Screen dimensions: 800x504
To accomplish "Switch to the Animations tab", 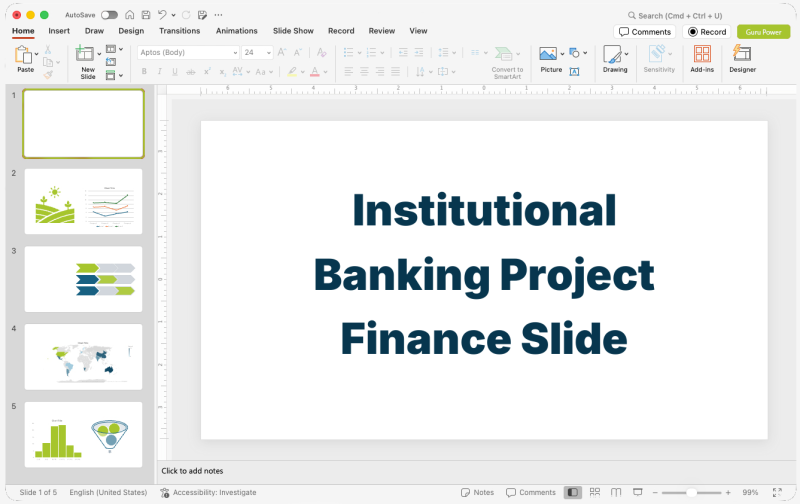I will (237, 31).
